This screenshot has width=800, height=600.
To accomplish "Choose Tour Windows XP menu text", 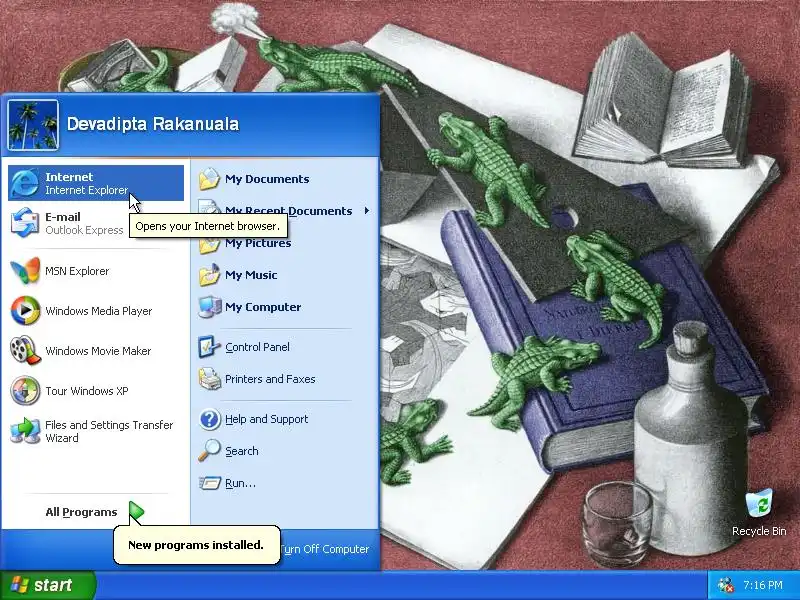I will (87, 391).
